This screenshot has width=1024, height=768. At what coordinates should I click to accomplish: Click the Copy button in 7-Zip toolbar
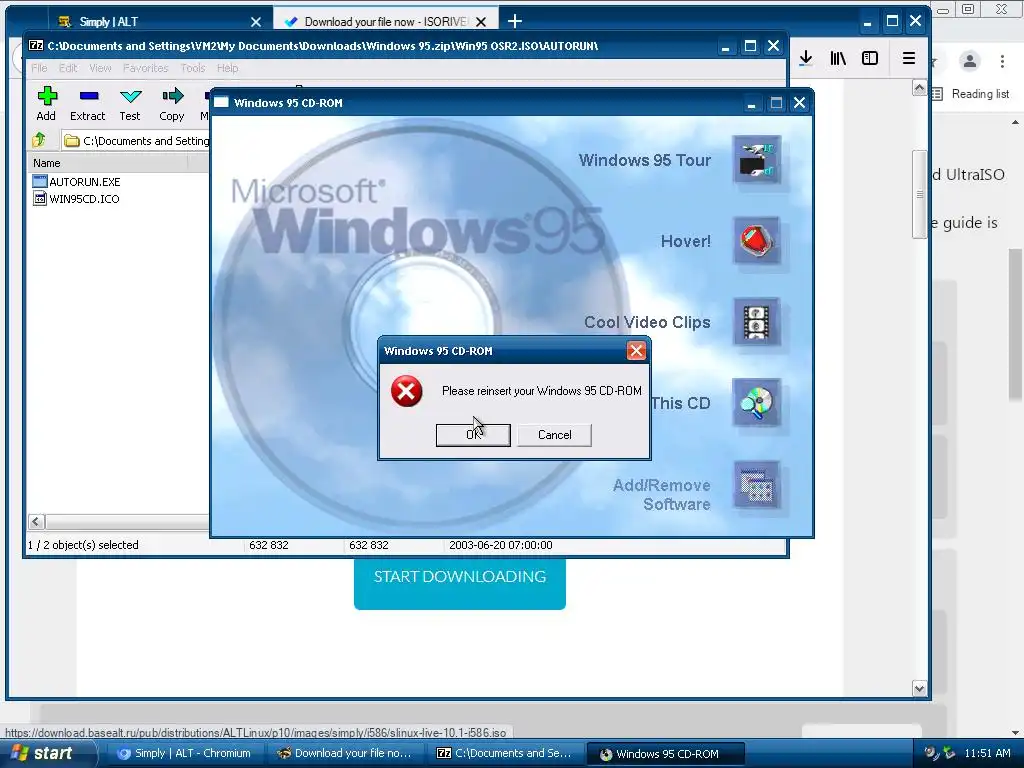(172, 104)
